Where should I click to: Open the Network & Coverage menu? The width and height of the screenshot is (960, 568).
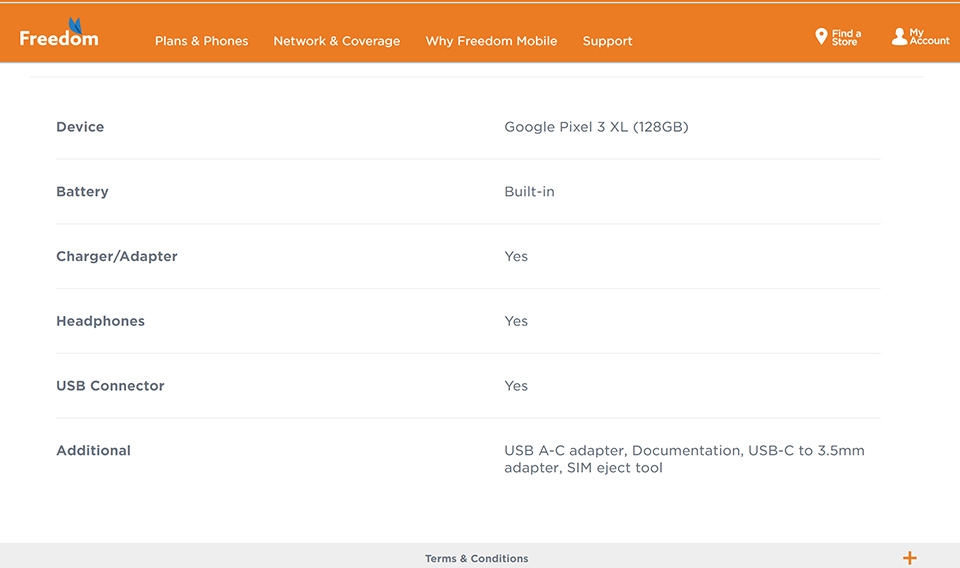[337, 41]
